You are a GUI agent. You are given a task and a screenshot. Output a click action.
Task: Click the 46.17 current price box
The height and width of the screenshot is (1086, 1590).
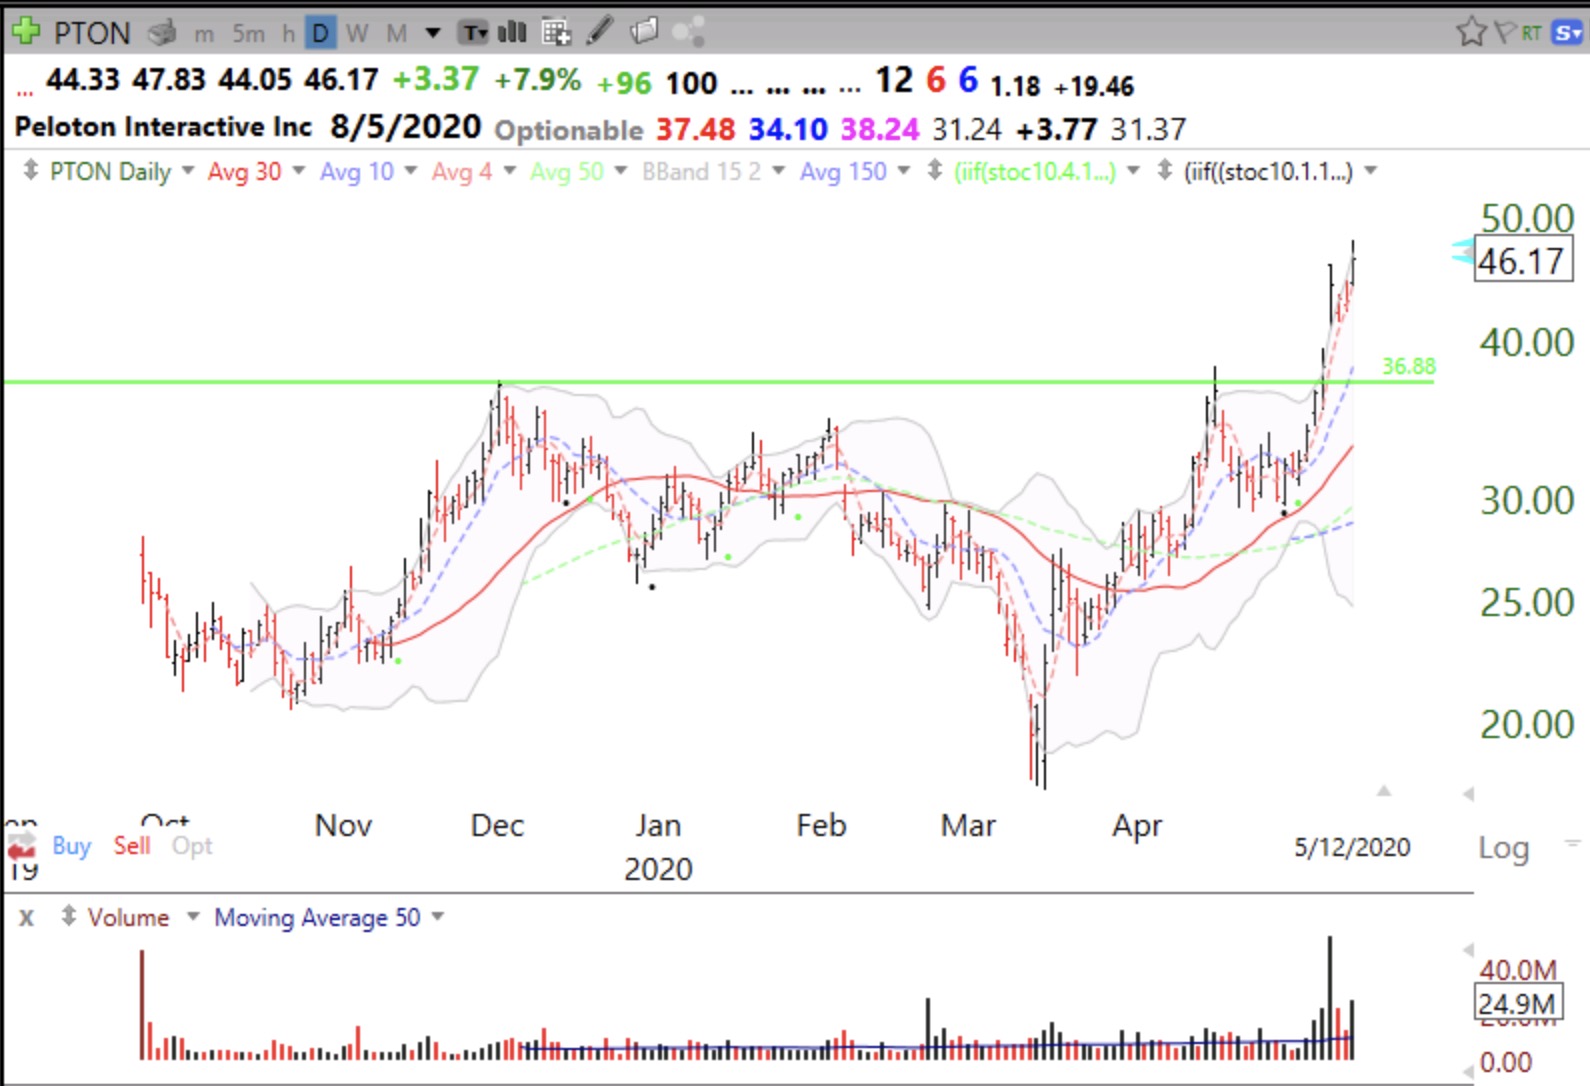[1523, 260]
